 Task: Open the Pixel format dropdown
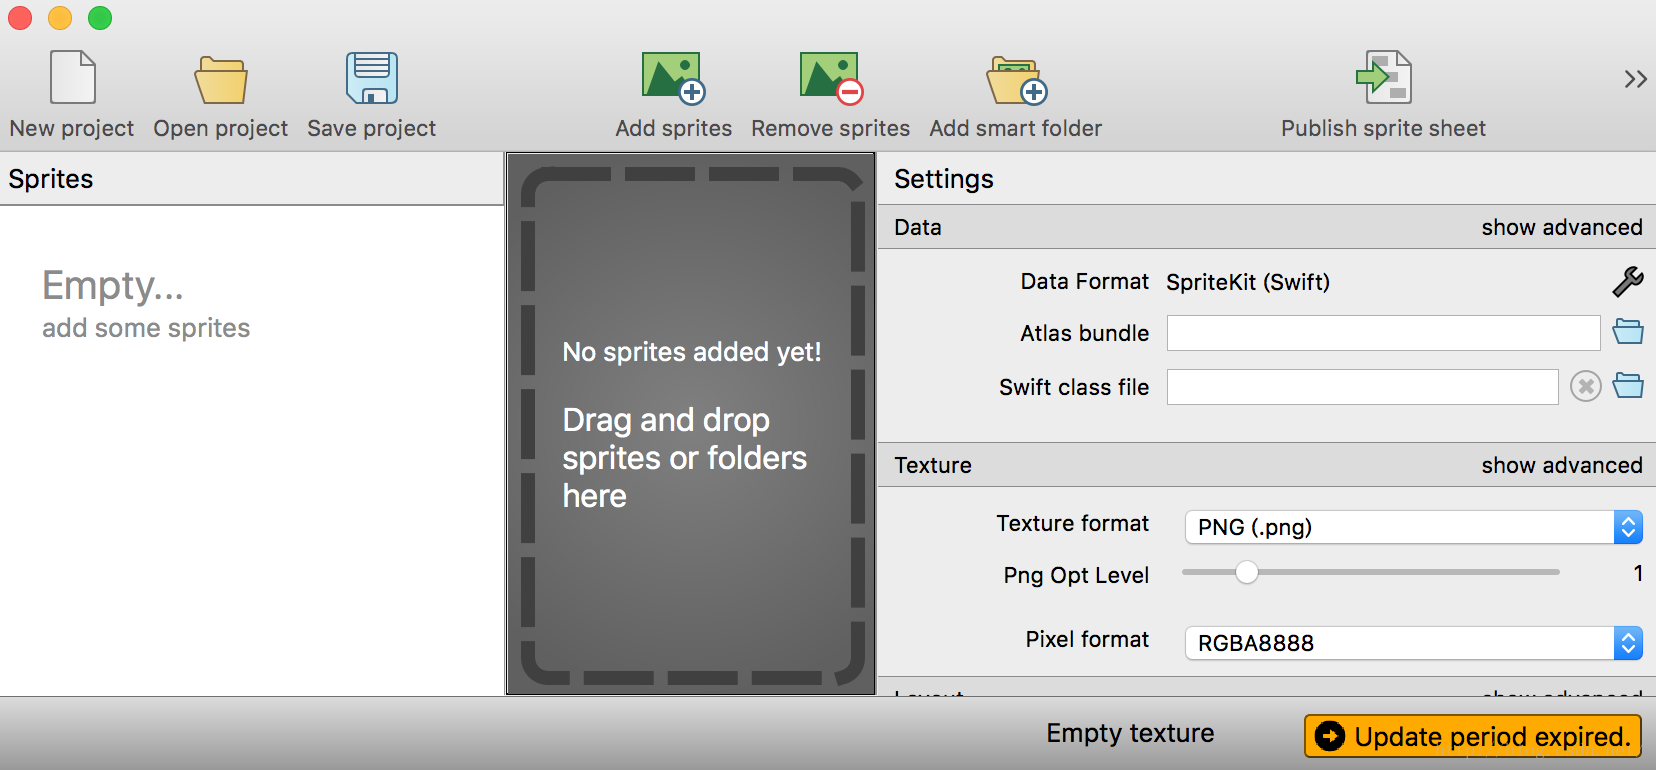[1414, 643]
